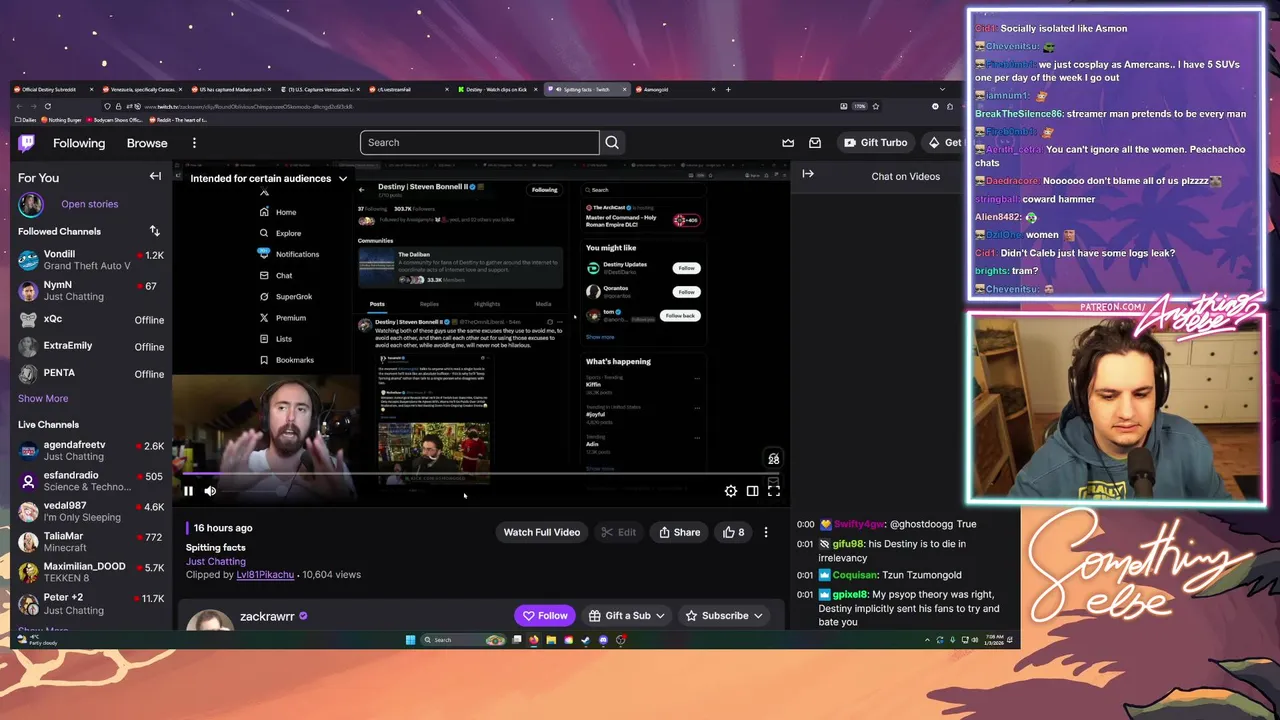Like the clip with thumbs-up button
Viewport: 1280px width, 720px height.
click(734, 532)
